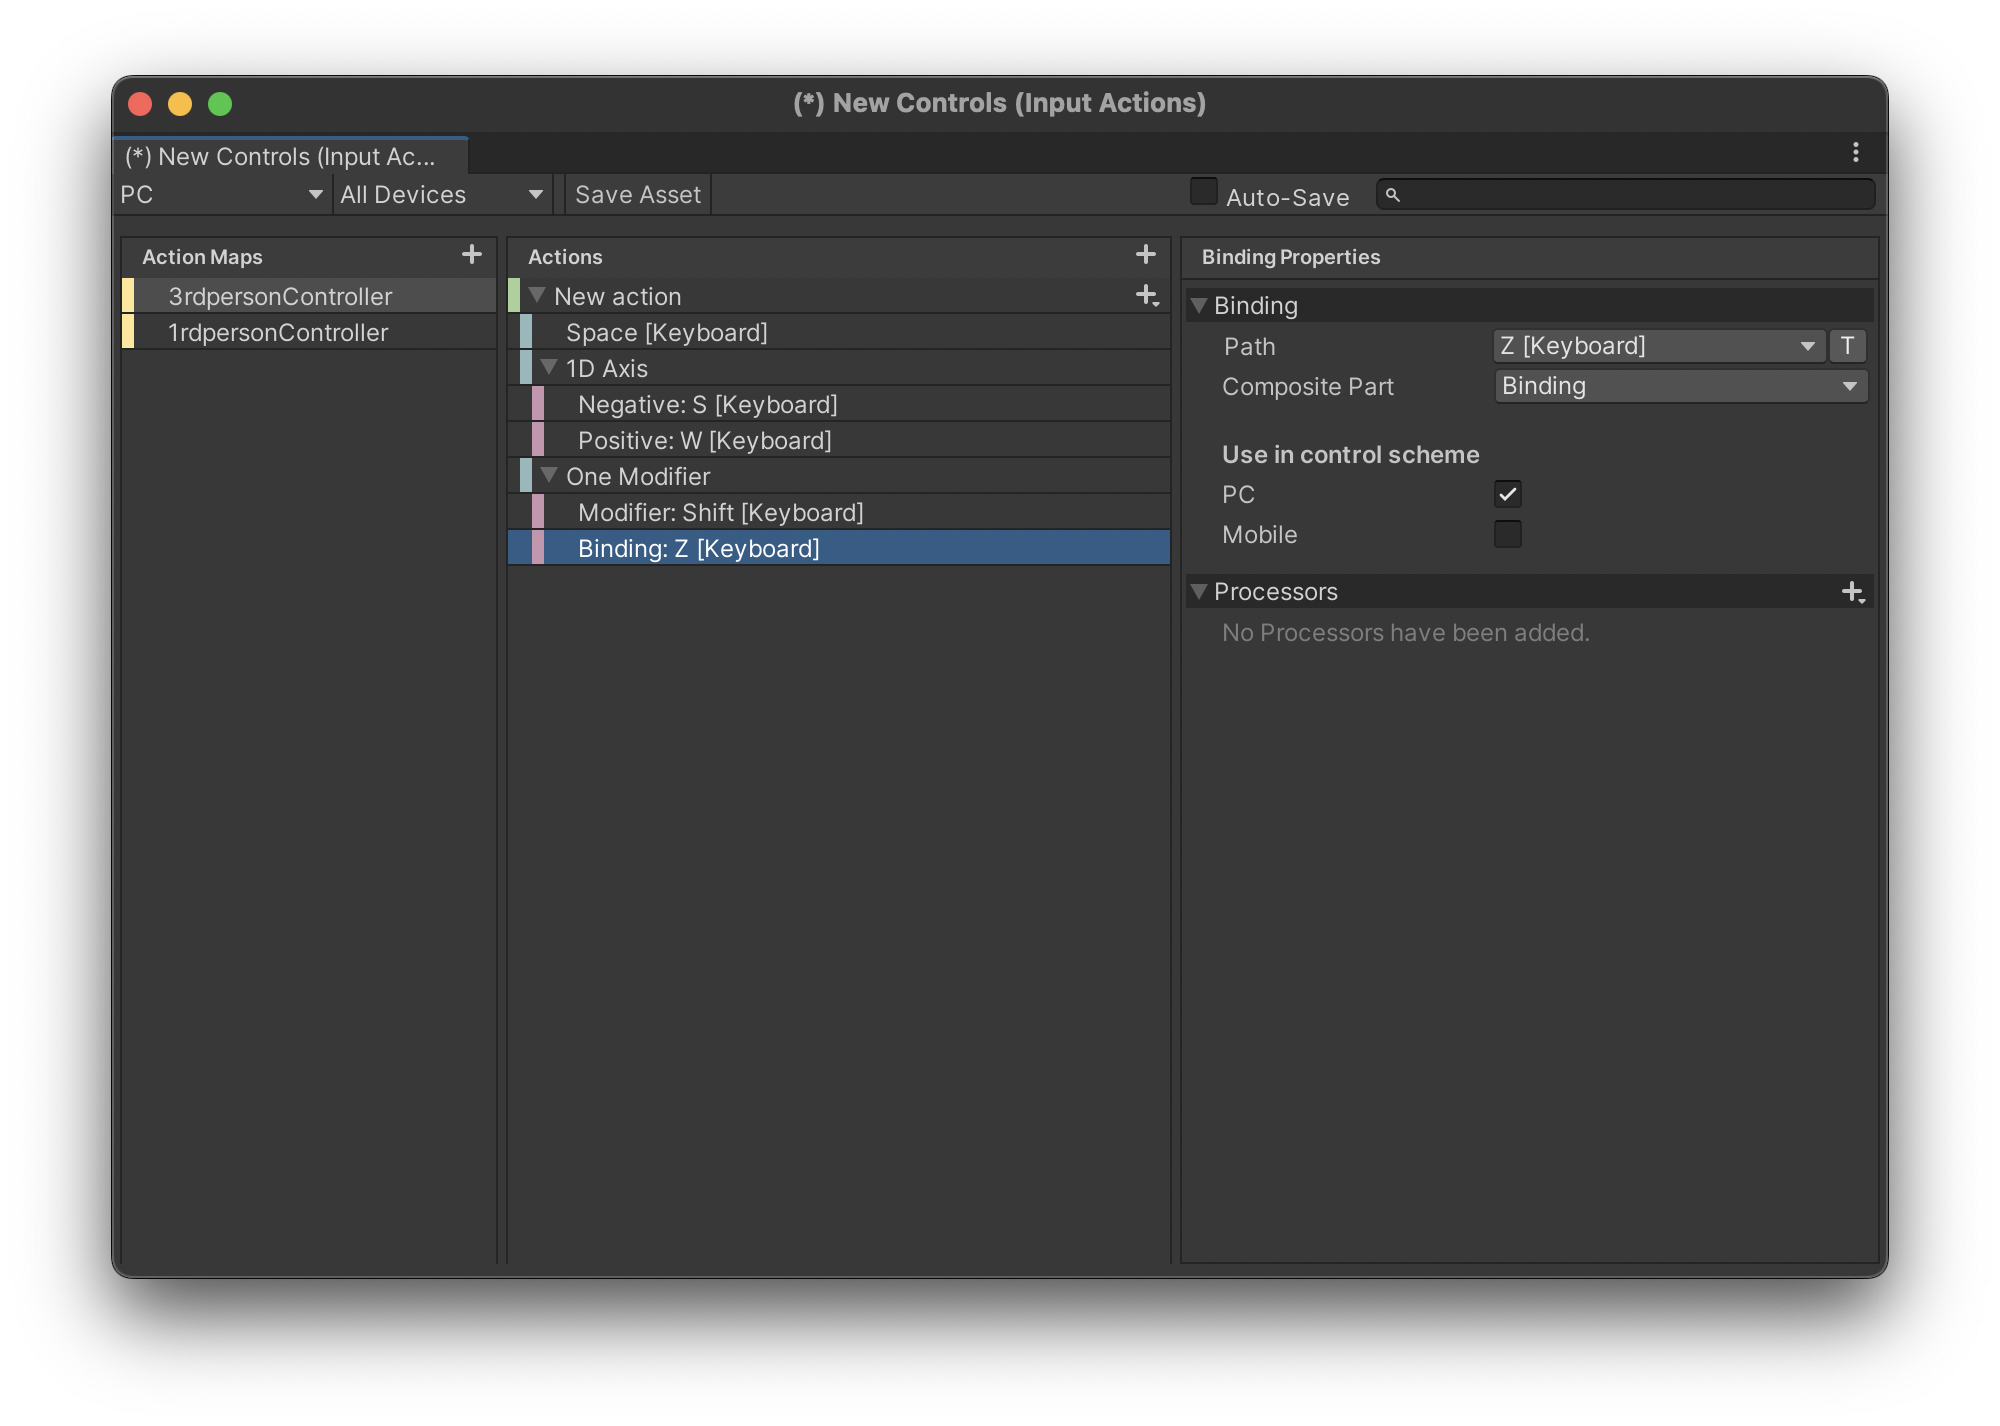Check the Mobile control scheme checkbox
Viewport: 2000px width, 1426px height.
click(1507, 534)
